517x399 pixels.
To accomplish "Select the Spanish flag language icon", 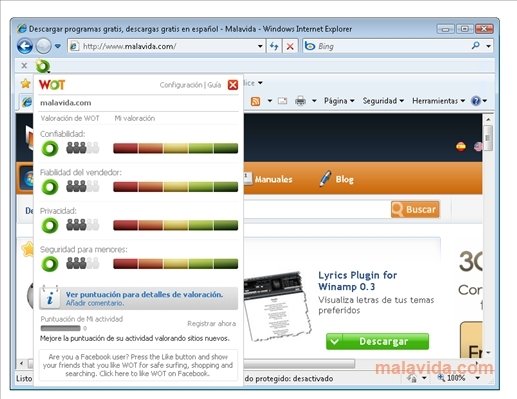I will (x=461, y=146).
